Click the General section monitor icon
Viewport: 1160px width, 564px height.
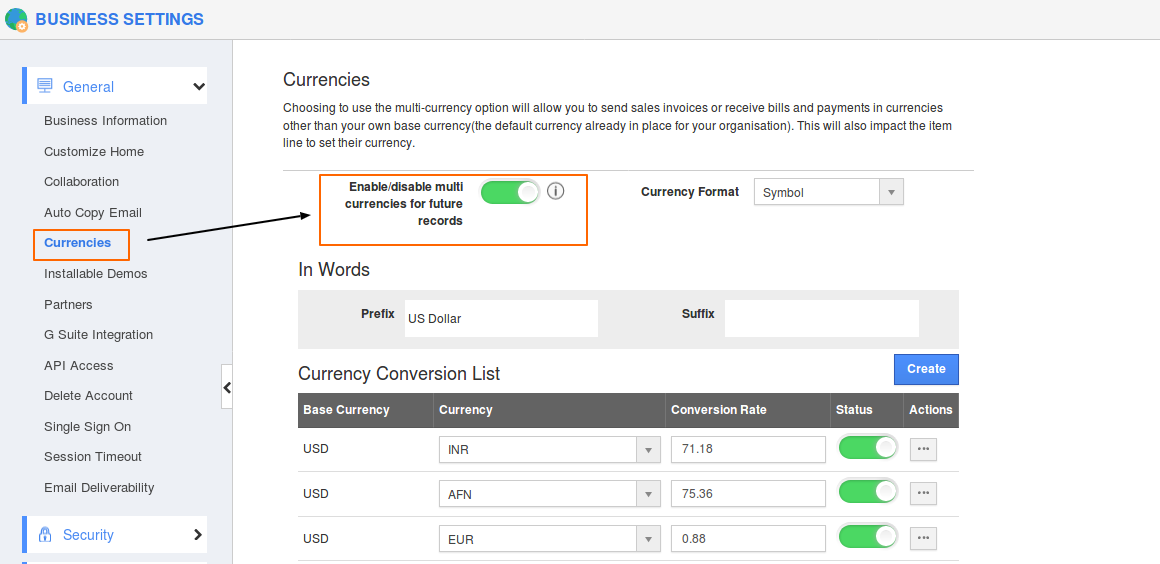45,86
